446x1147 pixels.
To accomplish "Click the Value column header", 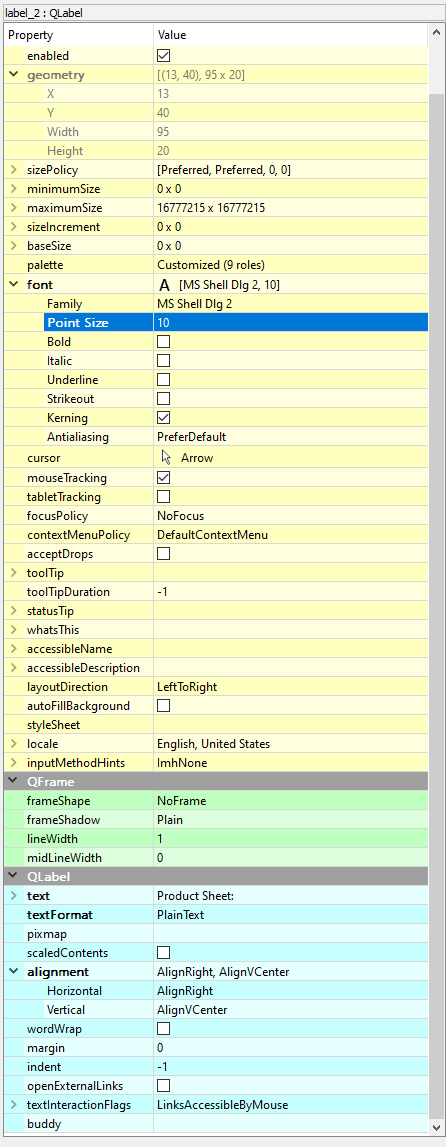I will [x=291, y=35].
